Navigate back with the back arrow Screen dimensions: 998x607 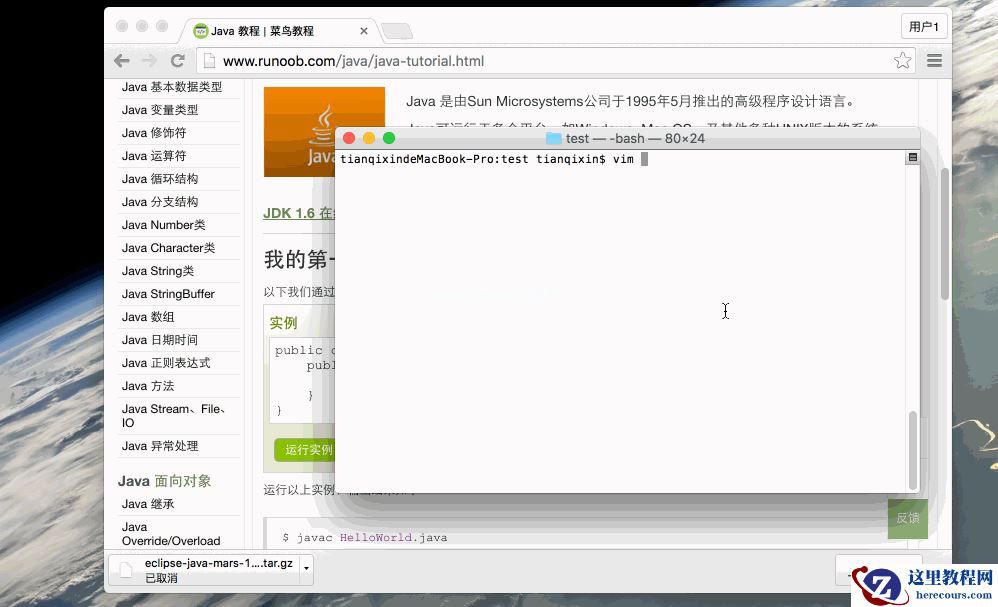(x=121, y=60)
